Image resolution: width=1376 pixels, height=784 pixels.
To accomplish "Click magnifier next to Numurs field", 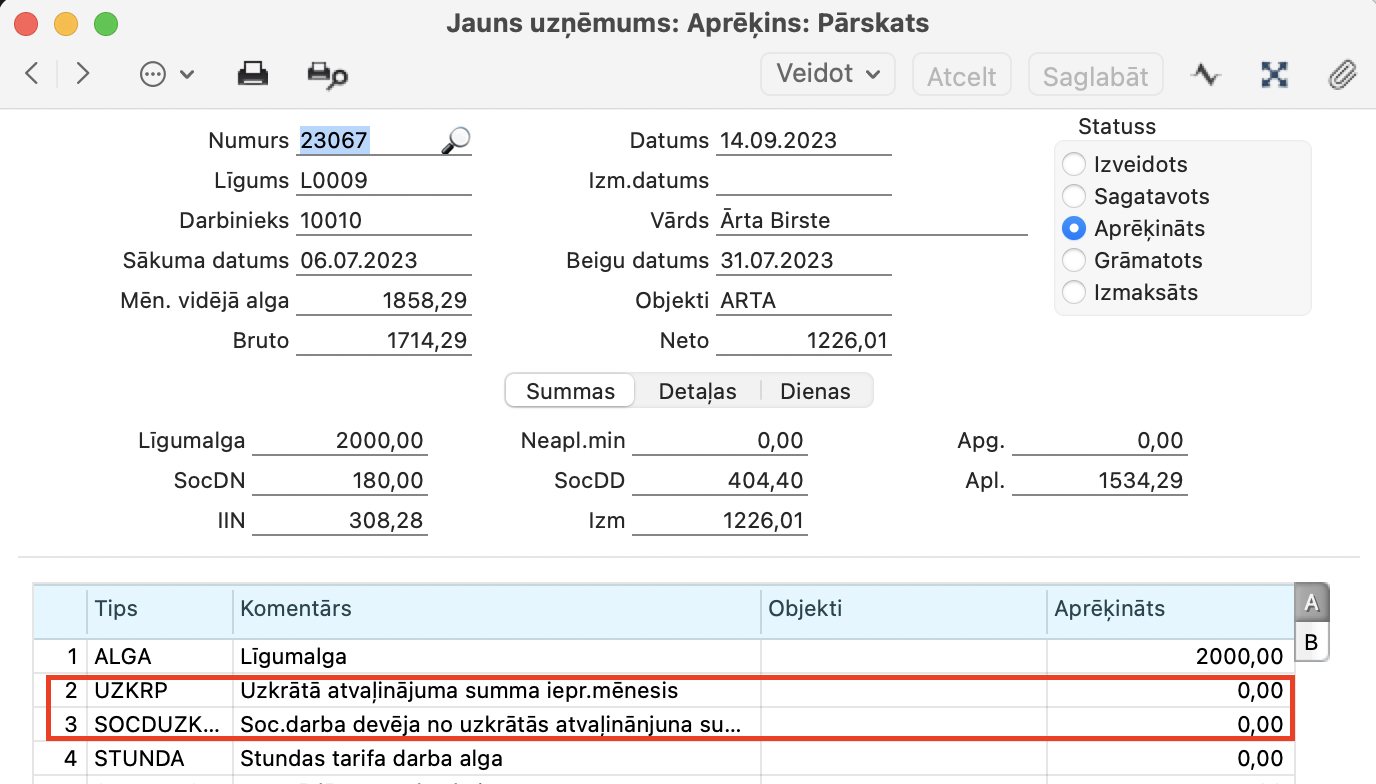I will pyautogui.click(x=455, y=141).
